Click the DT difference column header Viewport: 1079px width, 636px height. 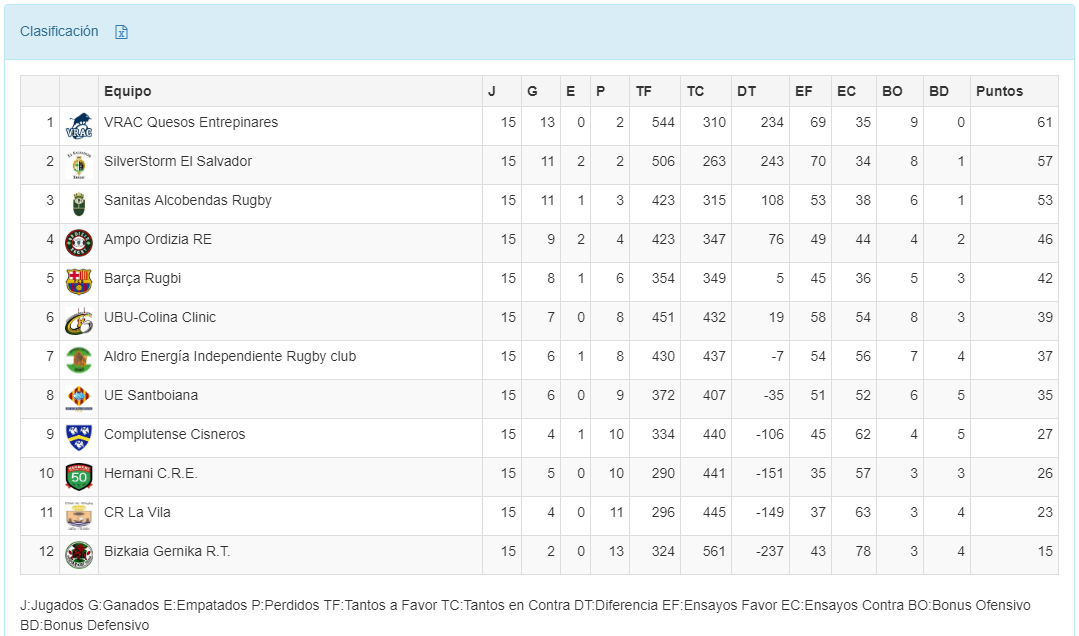pos(747,91)
